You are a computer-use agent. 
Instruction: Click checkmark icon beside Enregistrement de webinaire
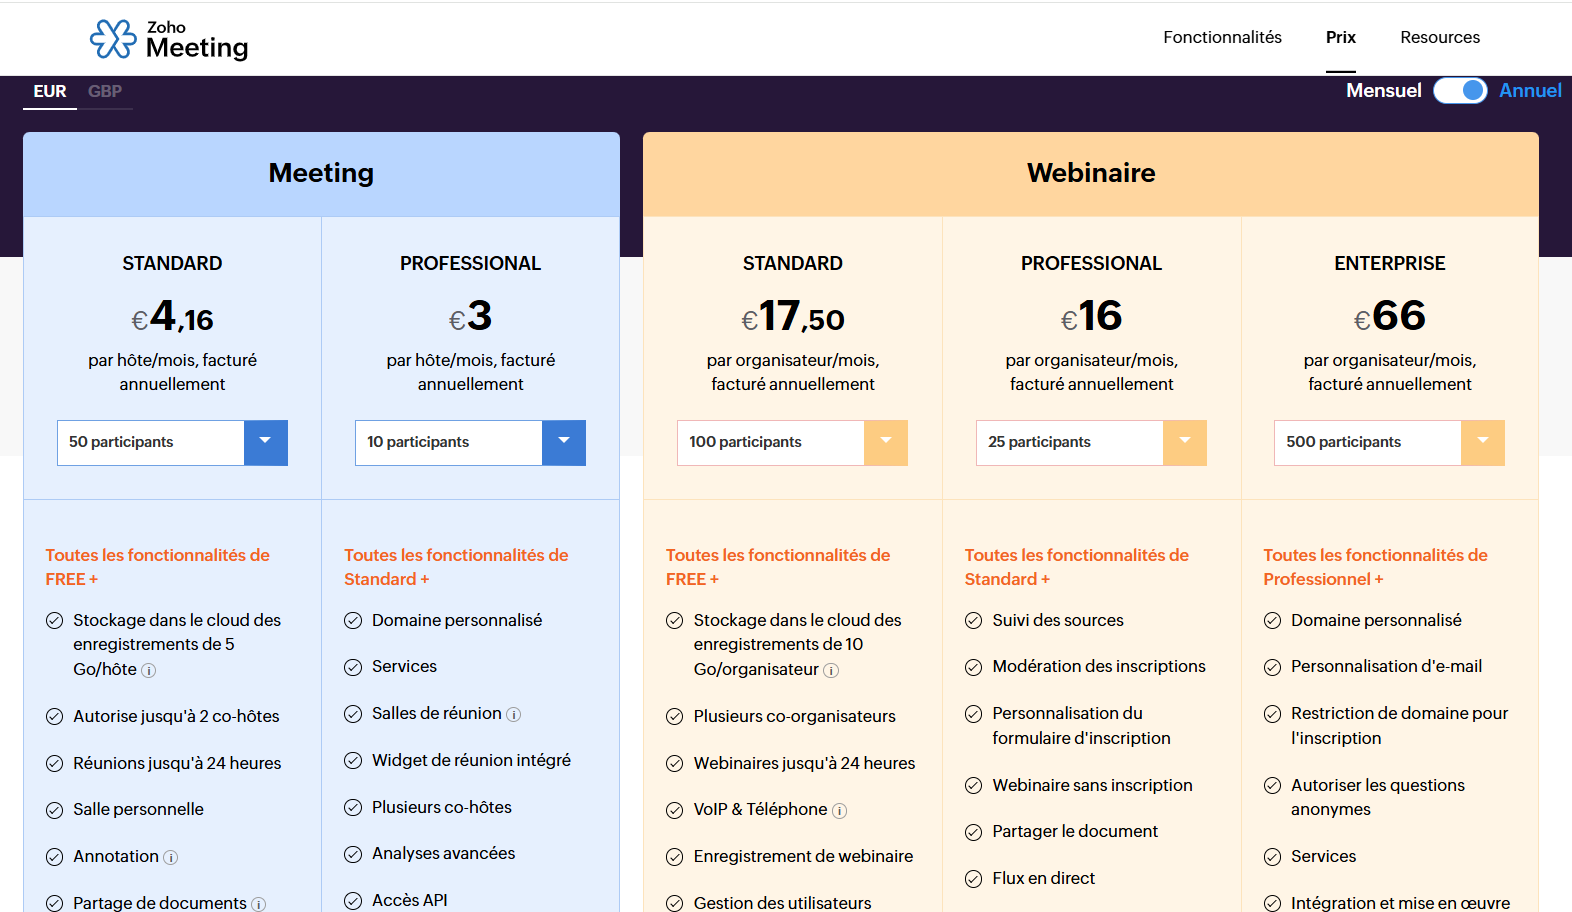pyautogui.click(x=675, y=857)
